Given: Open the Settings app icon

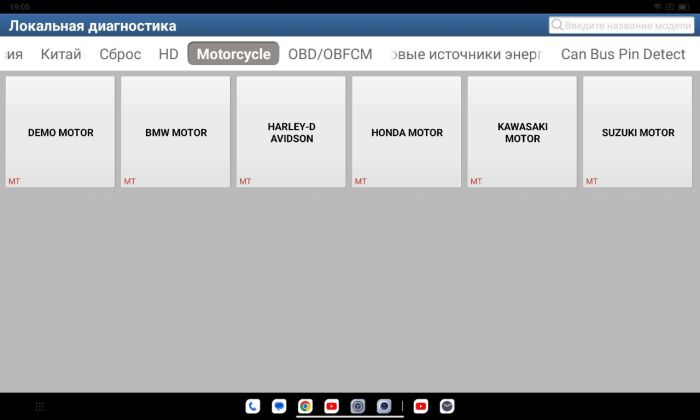Looking at the screenshot, I should (x=358, y=406).
